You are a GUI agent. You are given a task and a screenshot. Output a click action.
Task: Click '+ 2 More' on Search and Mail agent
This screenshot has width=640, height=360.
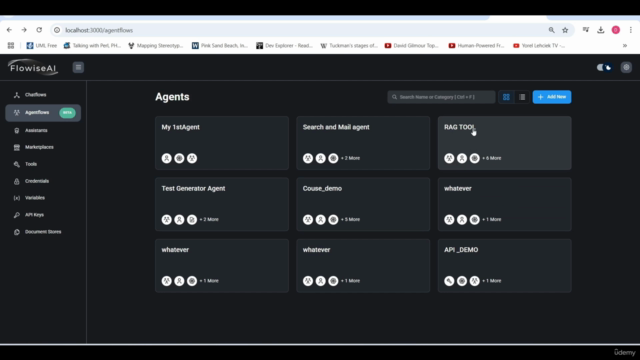pos(350,158)
